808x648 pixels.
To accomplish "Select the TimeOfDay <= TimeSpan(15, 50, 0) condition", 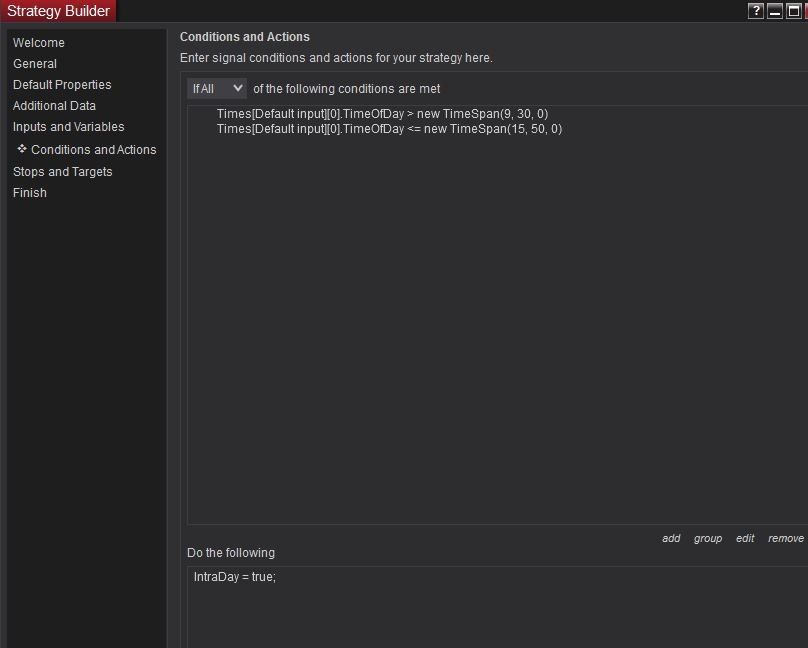I will point(389,129).
